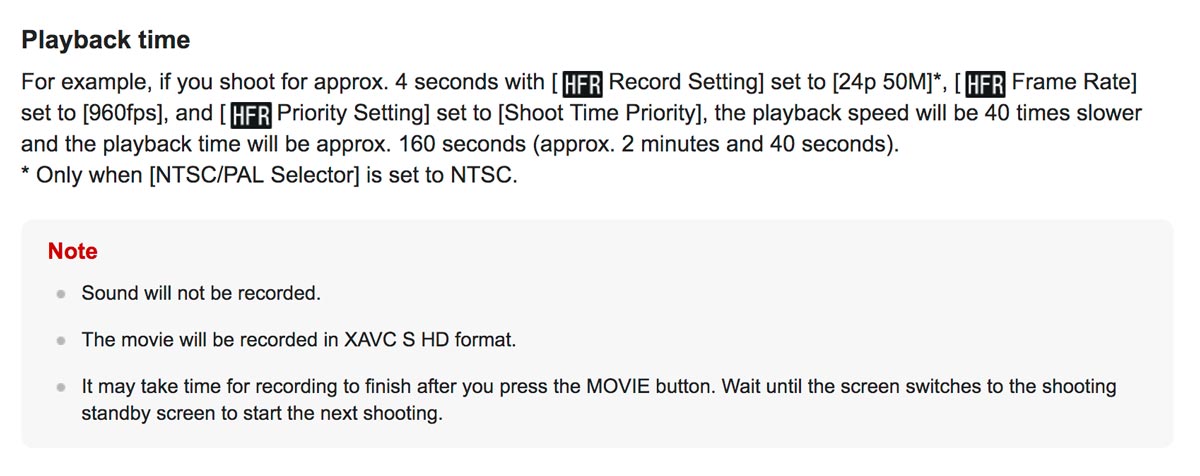Click the HFR icon before Record Setting

pos(582,81)
